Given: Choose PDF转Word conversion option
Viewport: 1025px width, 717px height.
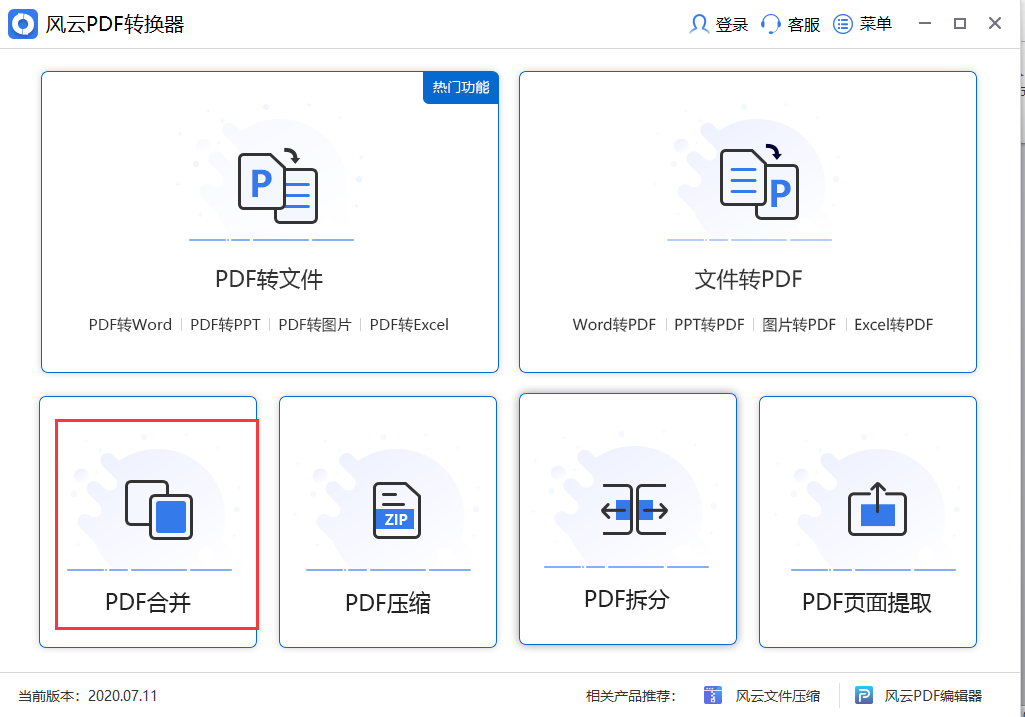Looking at the screenshot, I should pos(130,325).
